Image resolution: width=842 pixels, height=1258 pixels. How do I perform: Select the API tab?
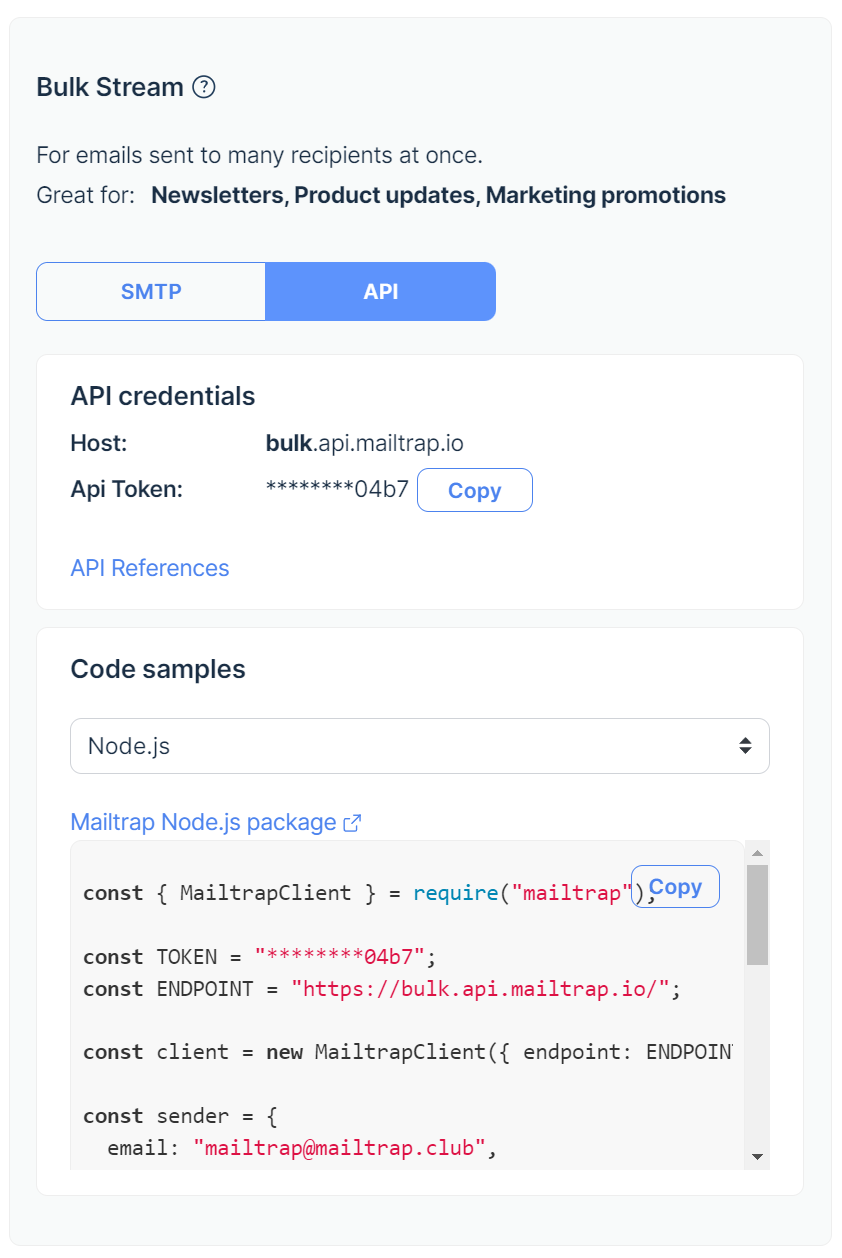[380, 291]
